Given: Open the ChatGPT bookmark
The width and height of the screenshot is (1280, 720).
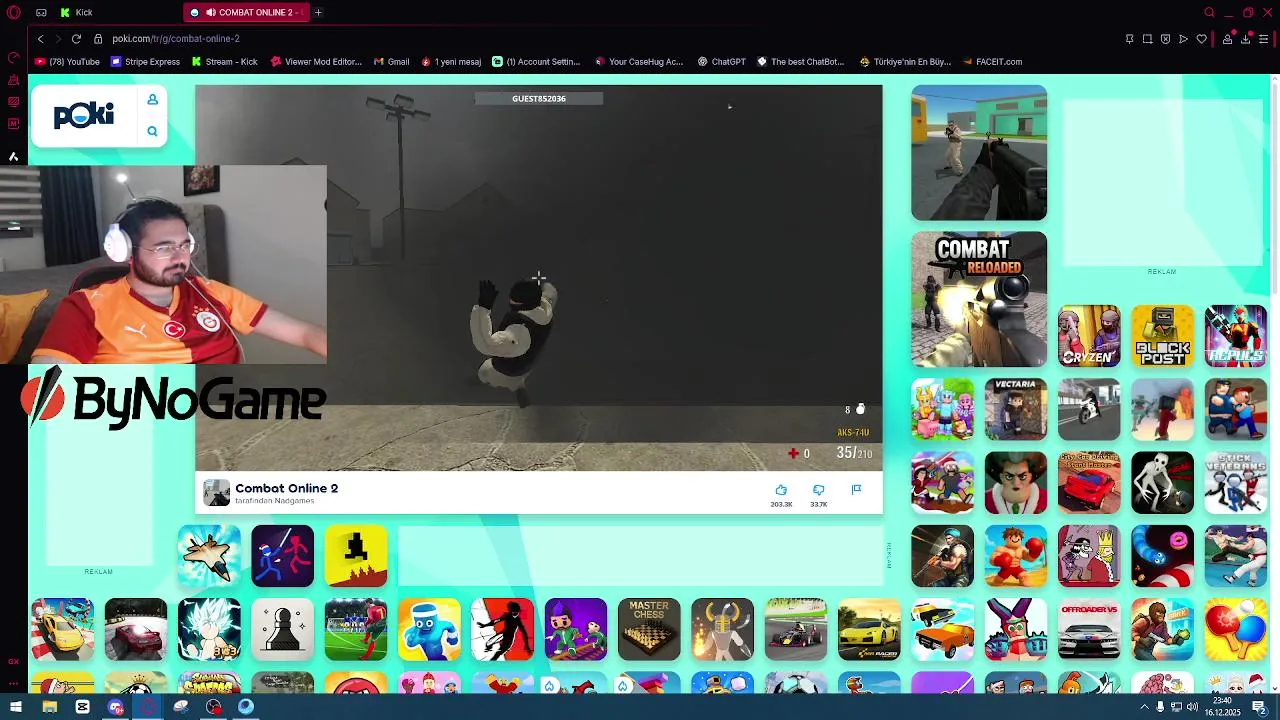Looking at the screenshot, I should pyautogui.click(x=722, y=62).
